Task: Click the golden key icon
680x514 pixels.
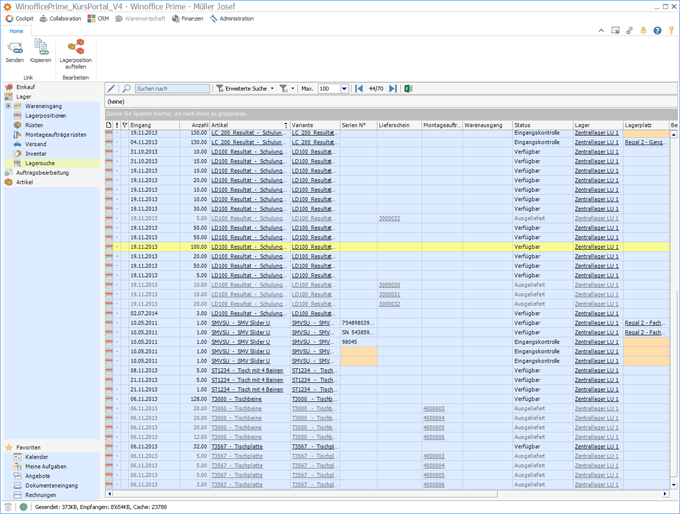Action: (x=671, y=30)
